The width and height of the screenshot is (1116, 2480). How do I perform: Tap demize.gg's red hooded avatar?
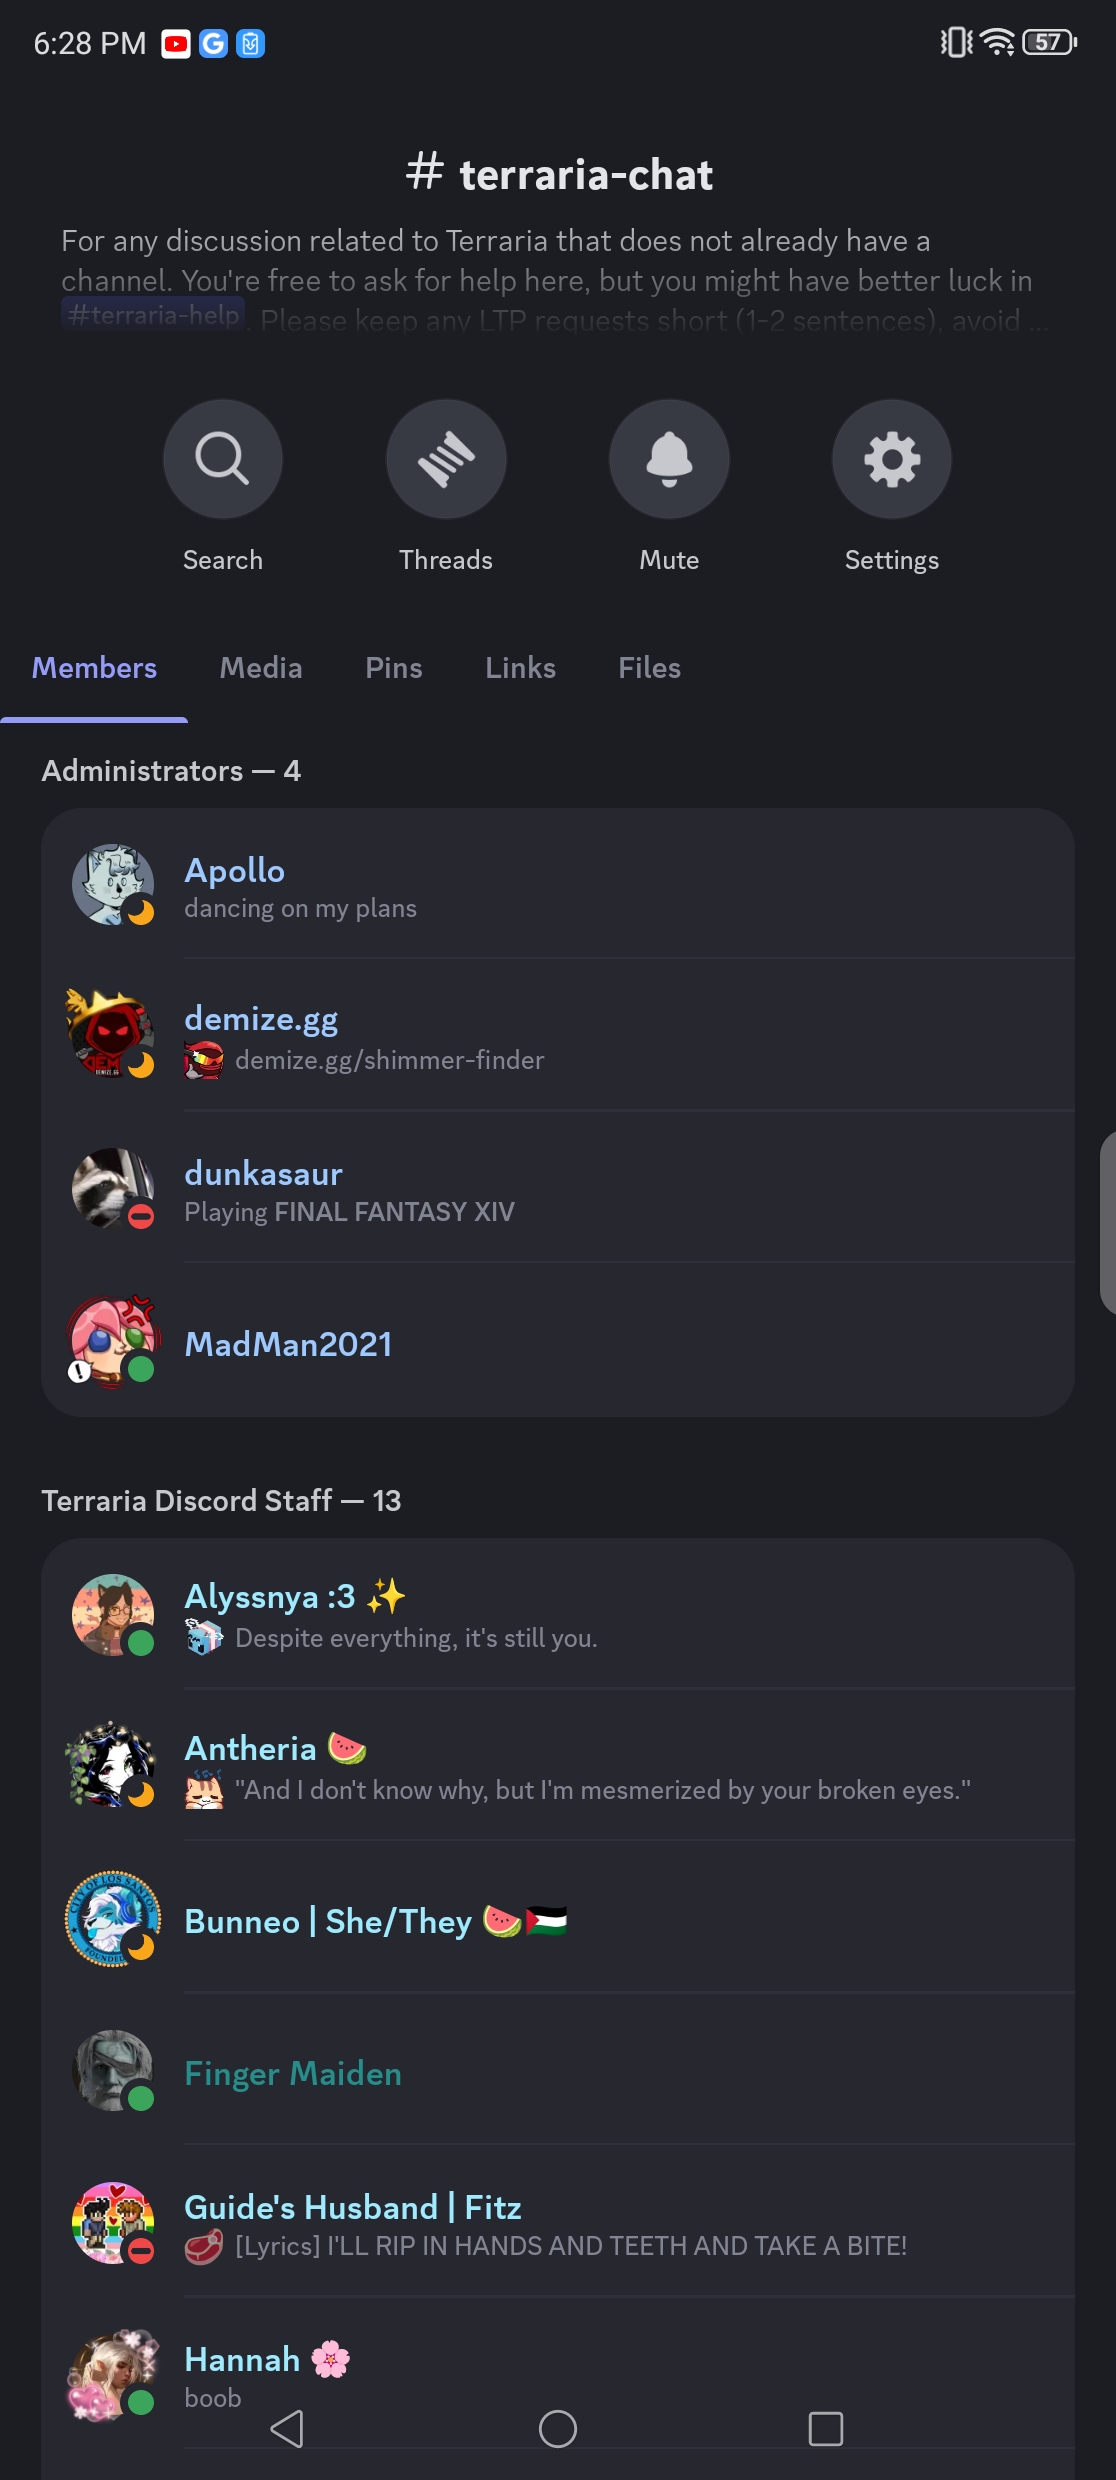[x=111, y=1034]
